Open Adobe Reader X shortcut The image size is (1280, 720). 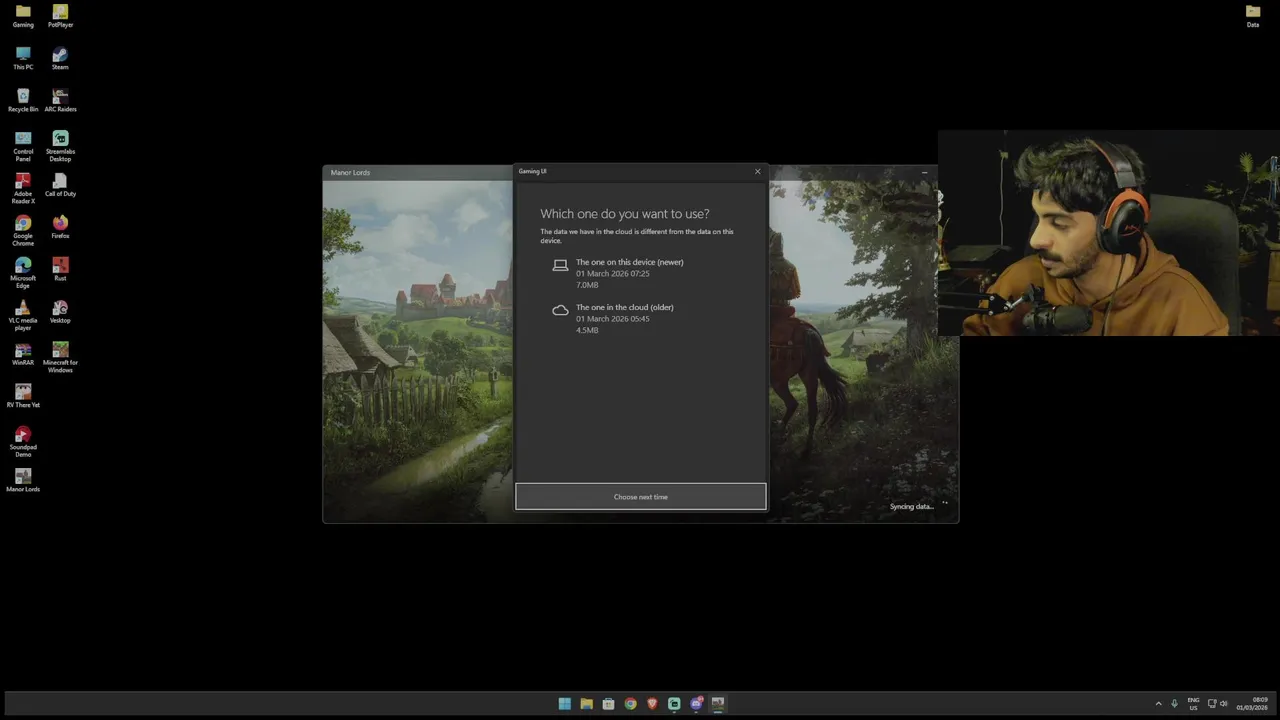click(23, 188)
